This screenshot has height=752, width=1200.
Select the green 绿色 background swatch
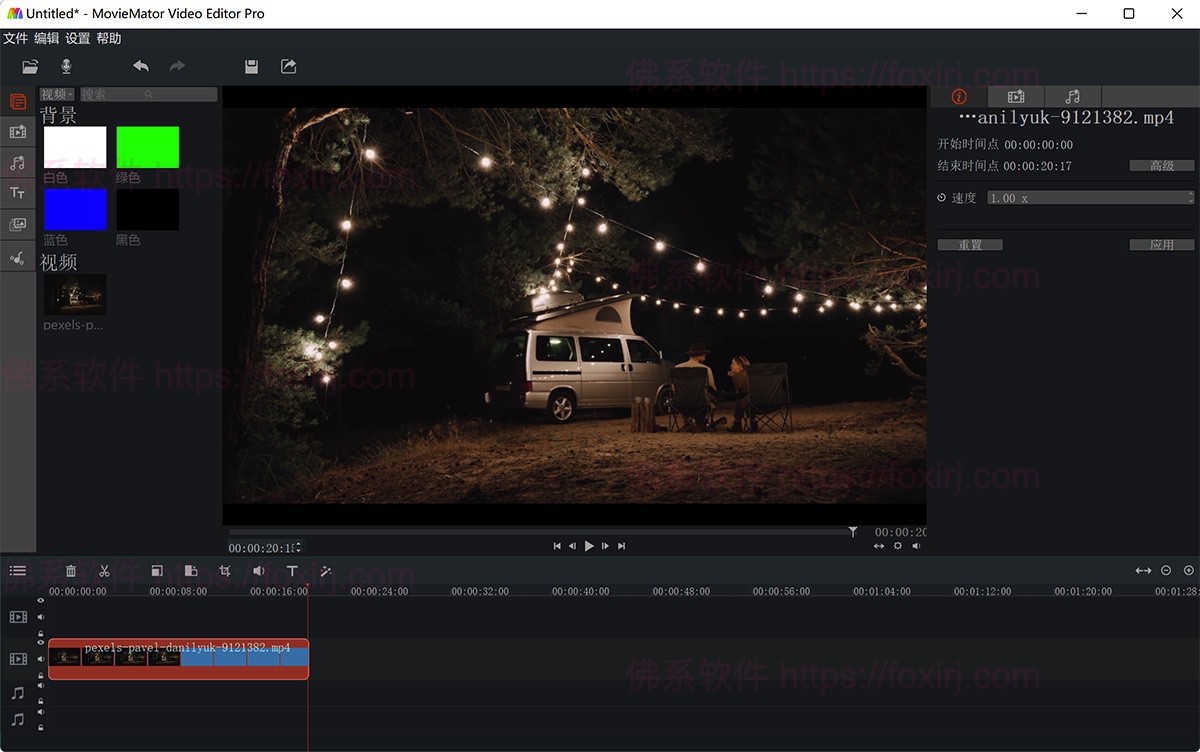pyautogui.click(x=147, y=147)
